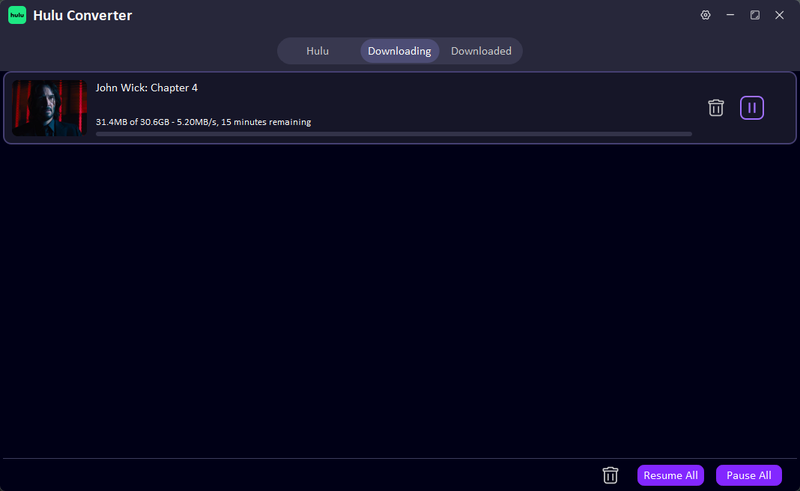Click the title text John Wick: Chapter 4

tap(146, 88)
